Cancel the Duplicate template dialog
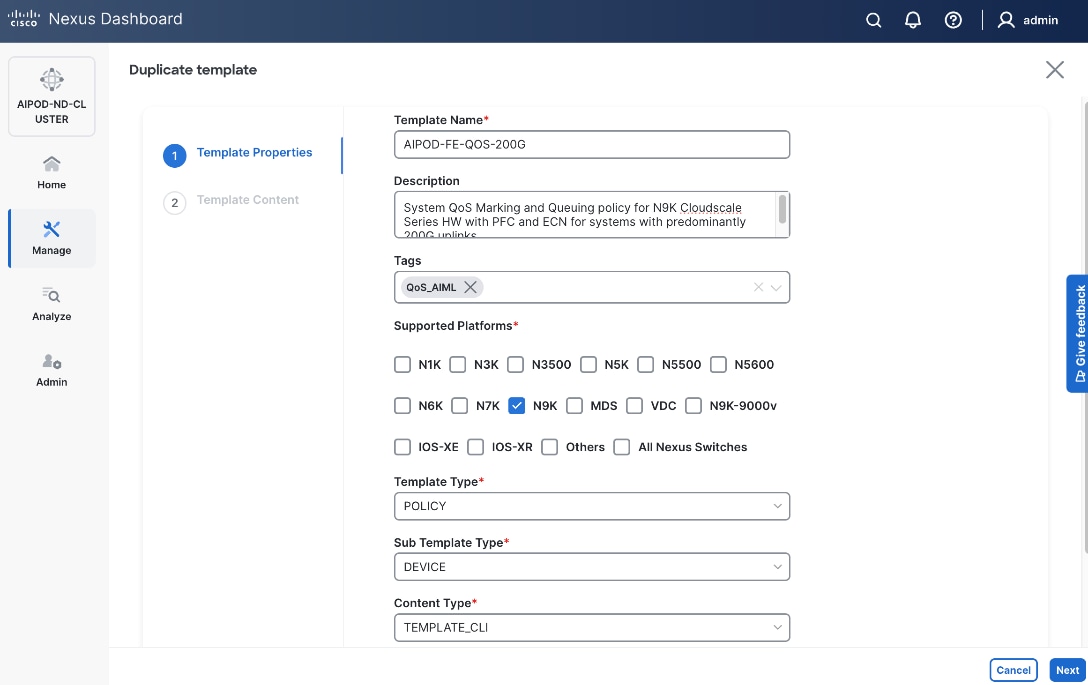Screen dimensions: 1088x685 [1013, 670]
